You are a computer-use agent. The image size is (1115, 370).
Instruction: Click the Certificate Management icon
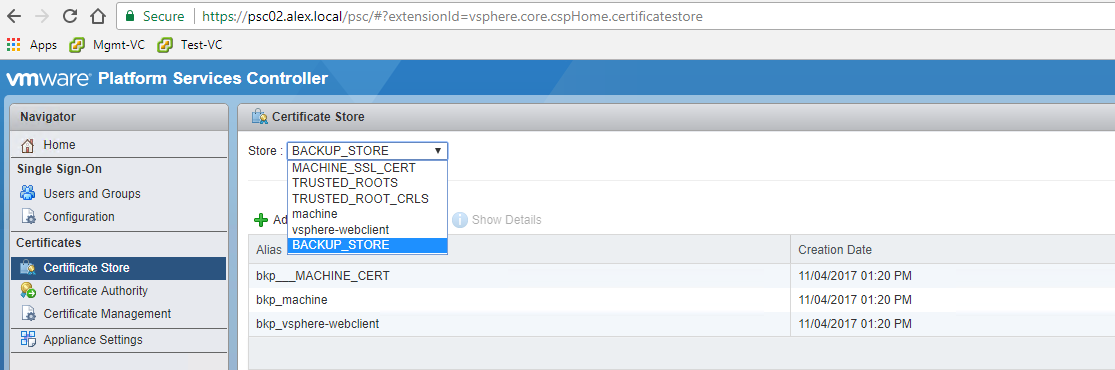click(28, 313)
